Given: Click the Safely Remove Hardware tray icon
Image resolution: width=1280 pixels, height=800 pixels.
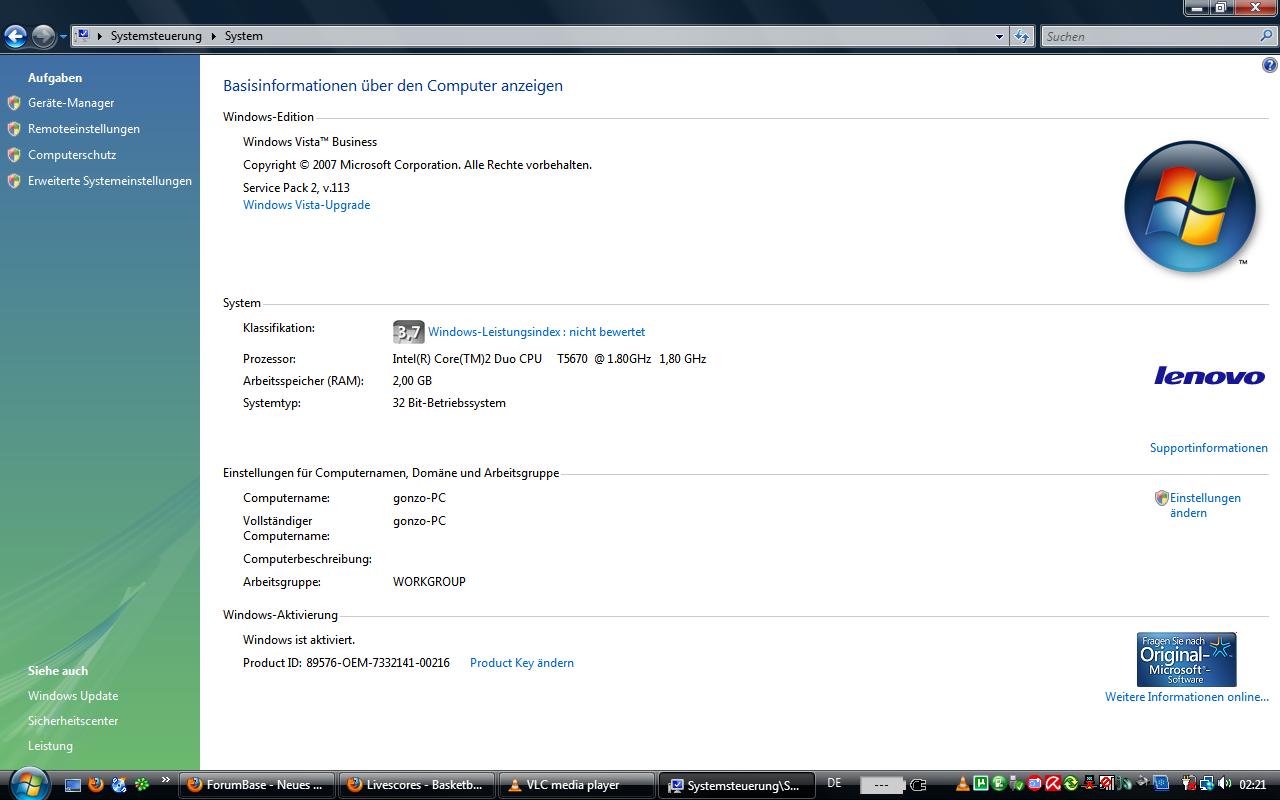Looking at the screenshot, I should (x=1016, y=785).
